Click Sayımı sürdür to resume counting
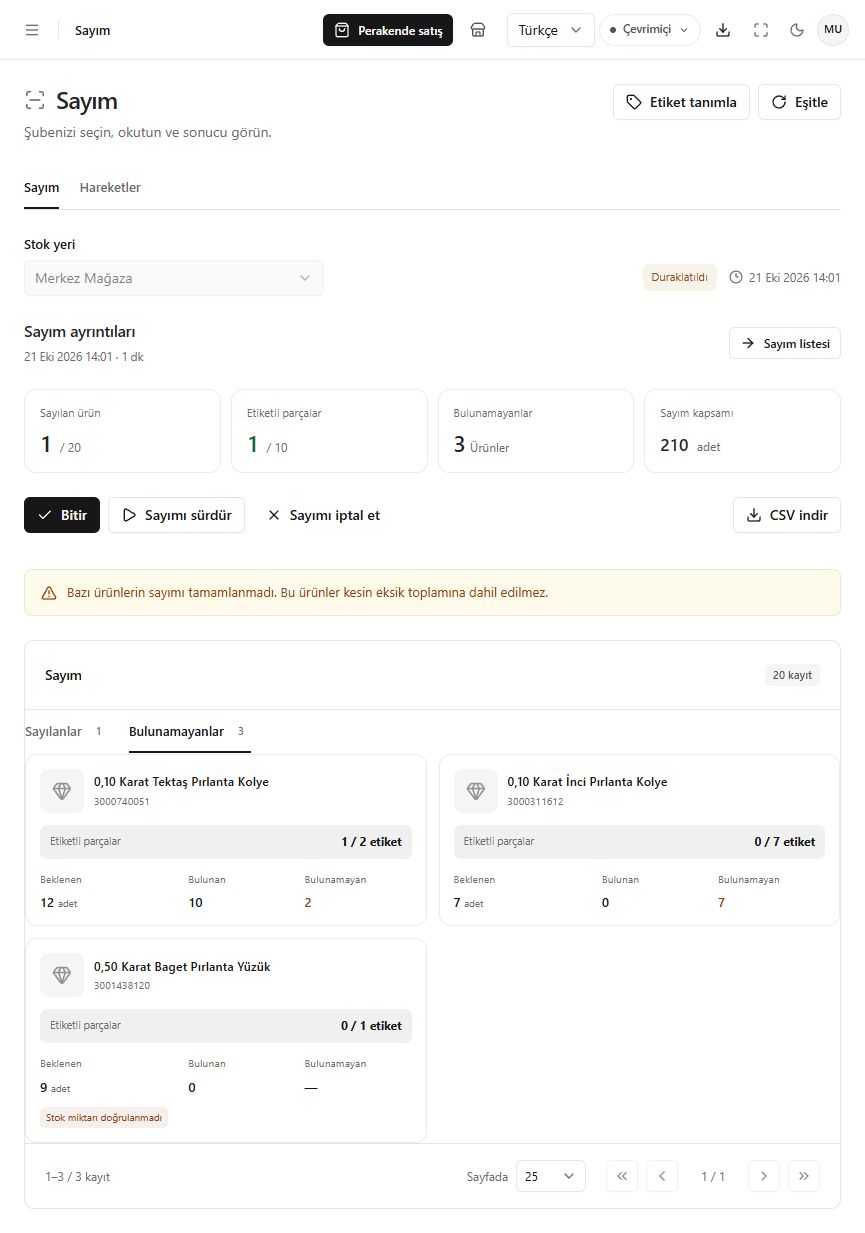The height and width of the screenshot is (1233, 865). [x=176, y=515]
